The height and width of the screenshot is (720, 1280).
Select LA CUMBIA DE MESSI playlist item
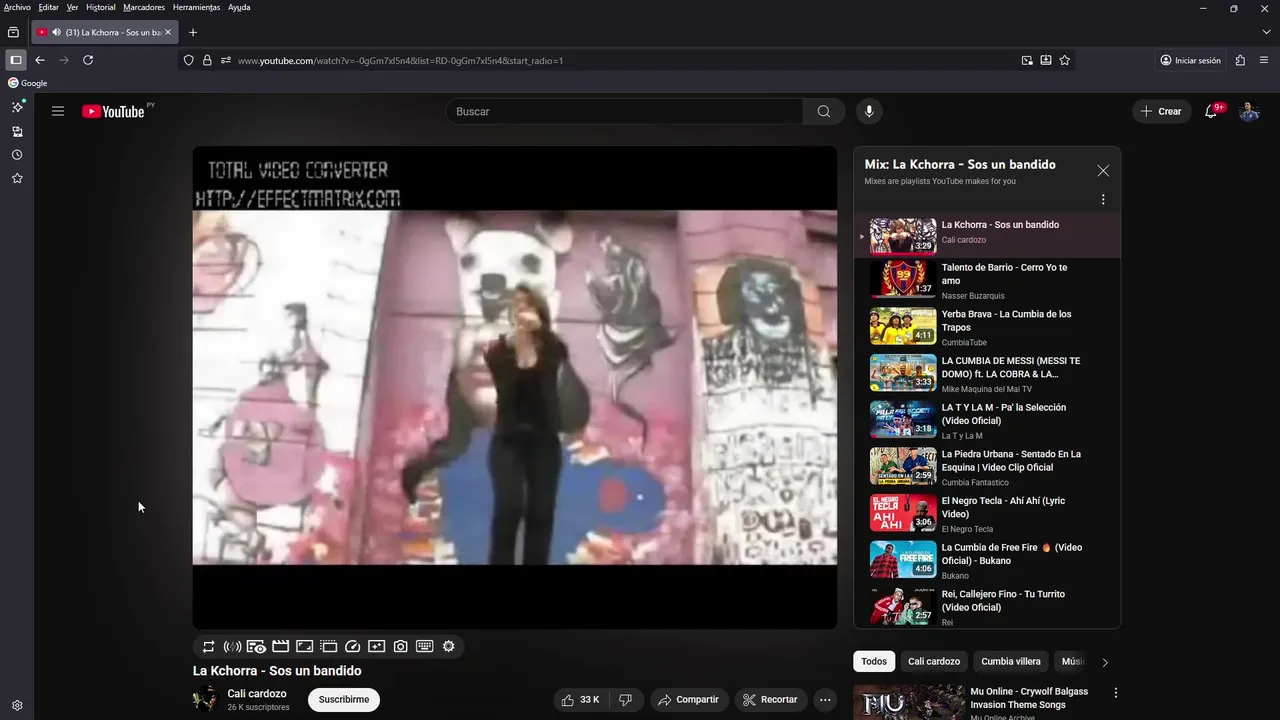pyautogui.click(x=987, y=374)
